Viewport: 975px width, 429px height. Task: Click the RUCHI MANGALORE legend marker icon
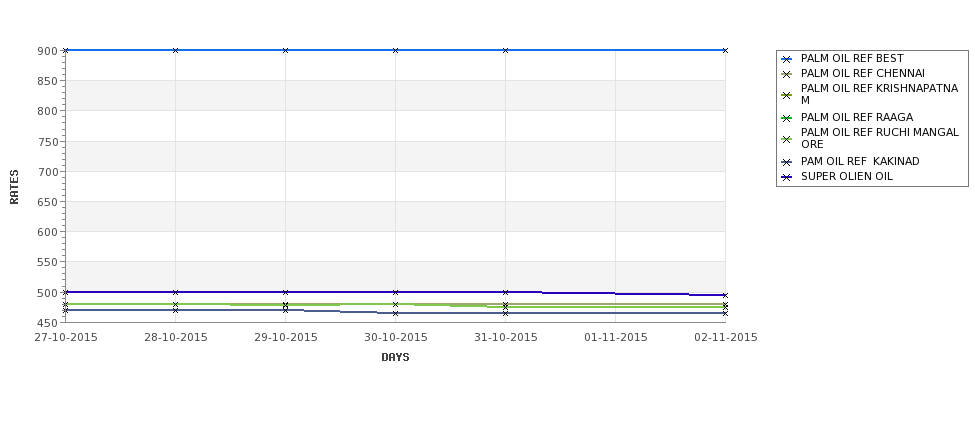pyautogui.click(x=787, y=140)
